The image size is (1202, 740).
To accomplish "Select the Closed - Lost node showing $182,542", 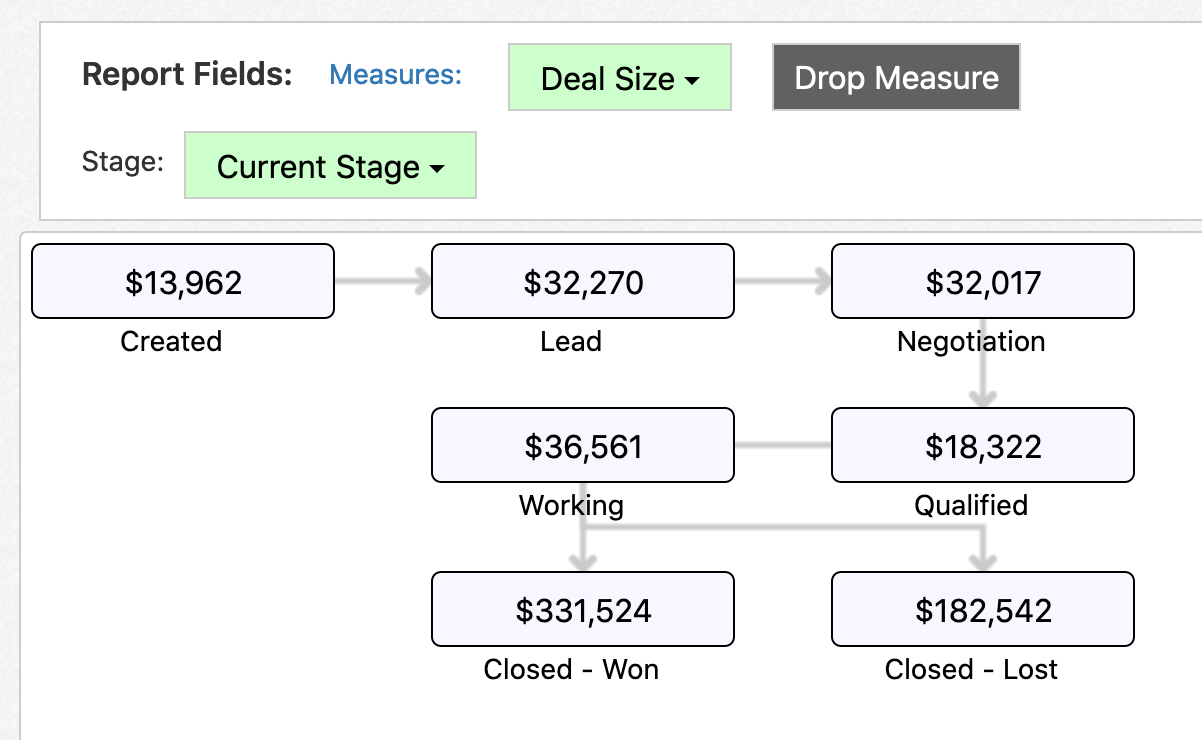I will 981,609.
